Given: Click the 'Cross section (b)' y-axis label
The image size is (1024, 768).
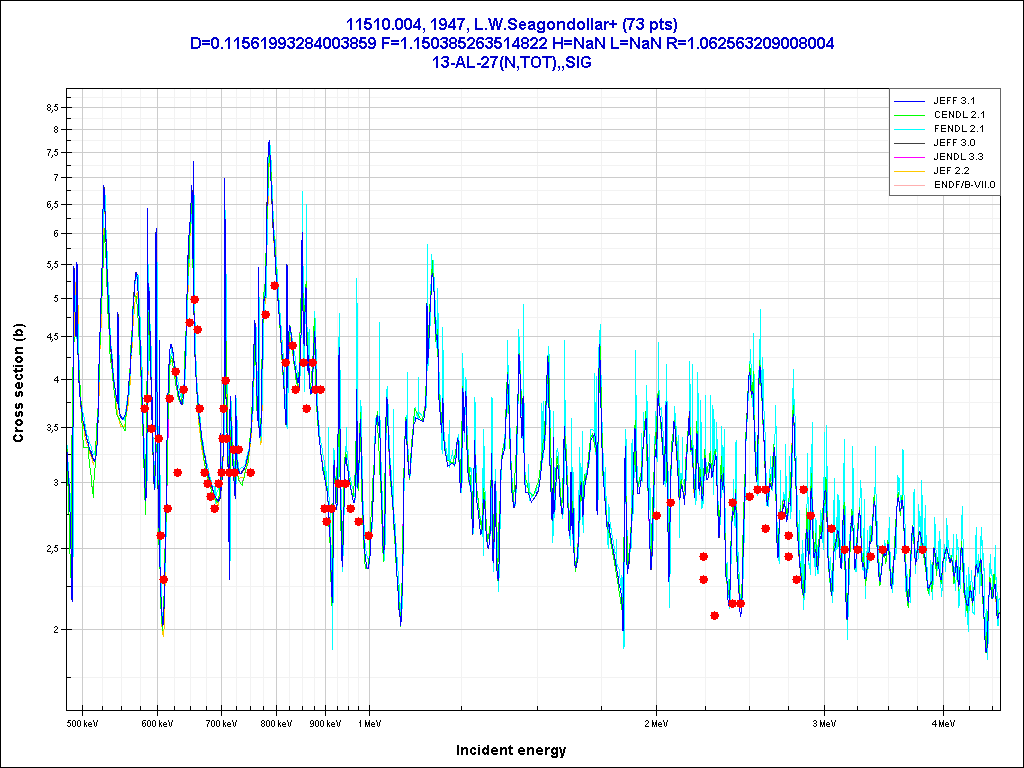Looking at the screenshot, I should pos(18,383).
